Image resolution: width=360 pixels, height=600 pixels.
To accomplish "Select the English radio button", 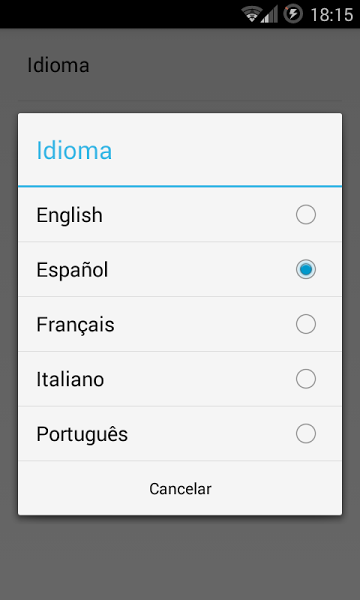I will click(x=306, y=214).
